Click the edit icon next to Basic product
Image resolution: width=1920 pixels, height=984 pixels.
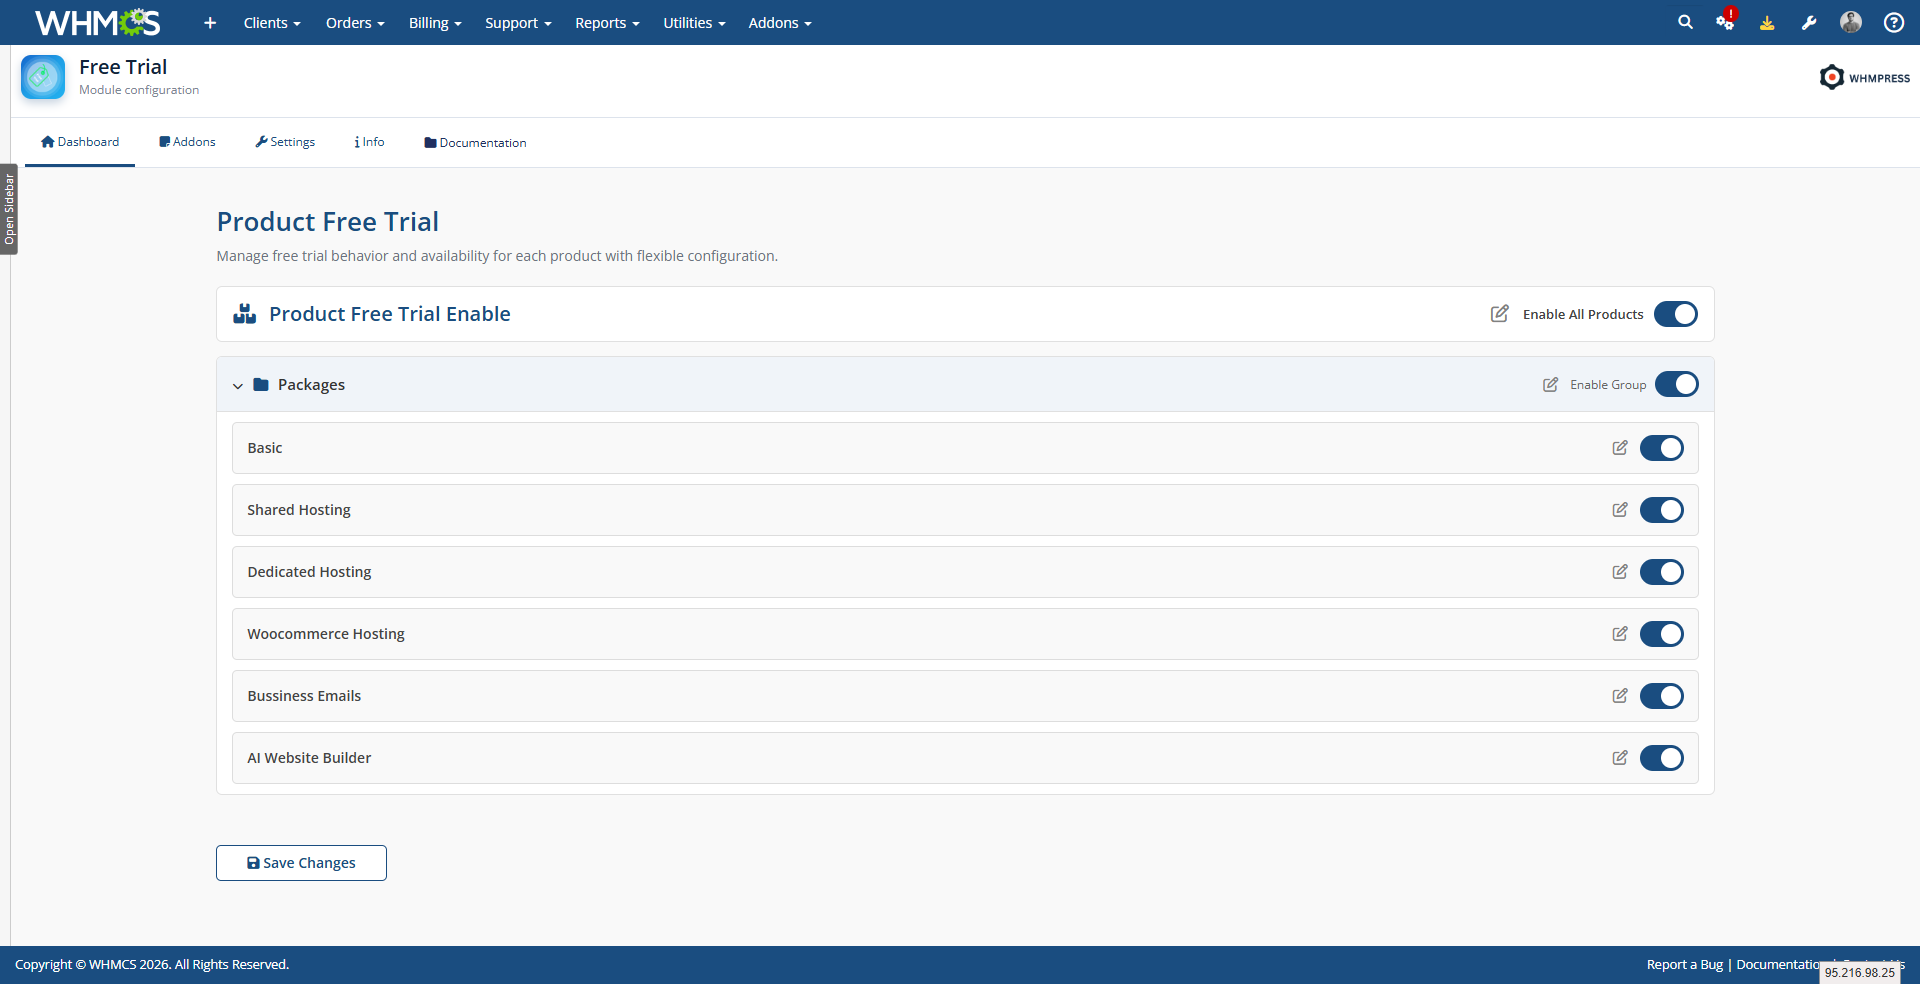pos(1620,448)
